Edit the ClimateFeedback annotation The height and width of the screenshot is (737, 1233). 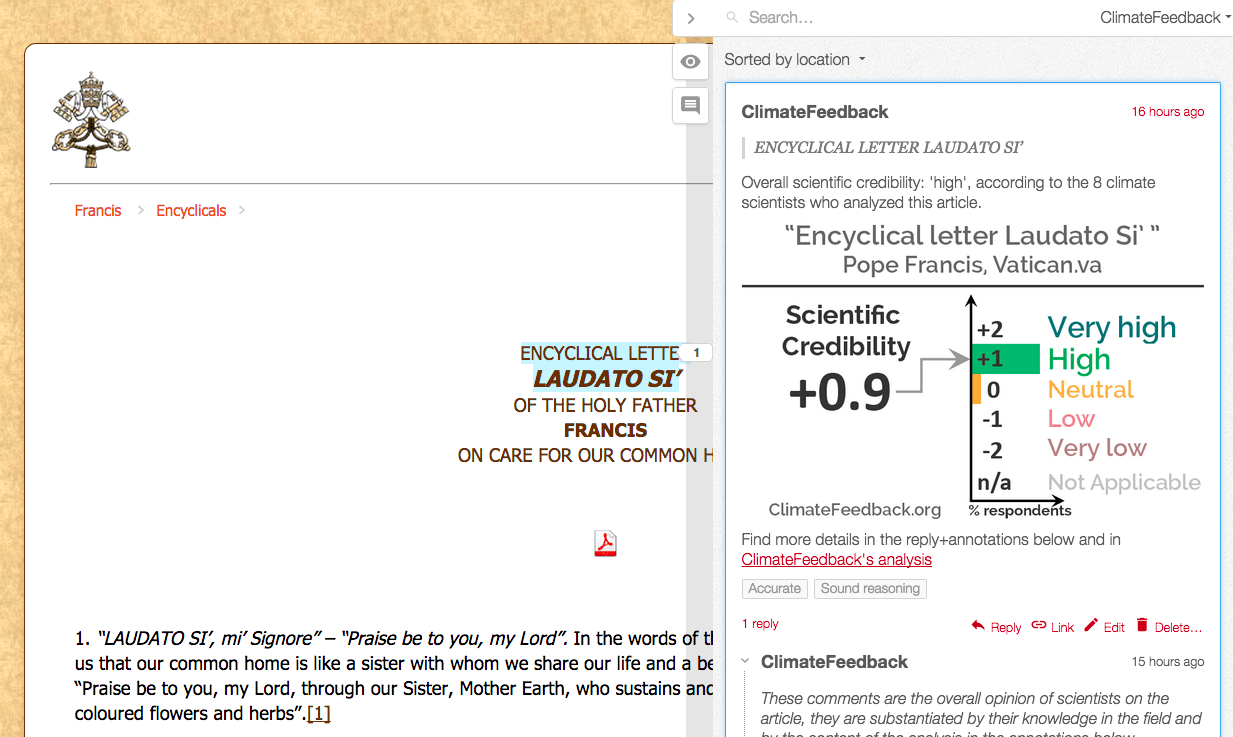[1105, 627]
